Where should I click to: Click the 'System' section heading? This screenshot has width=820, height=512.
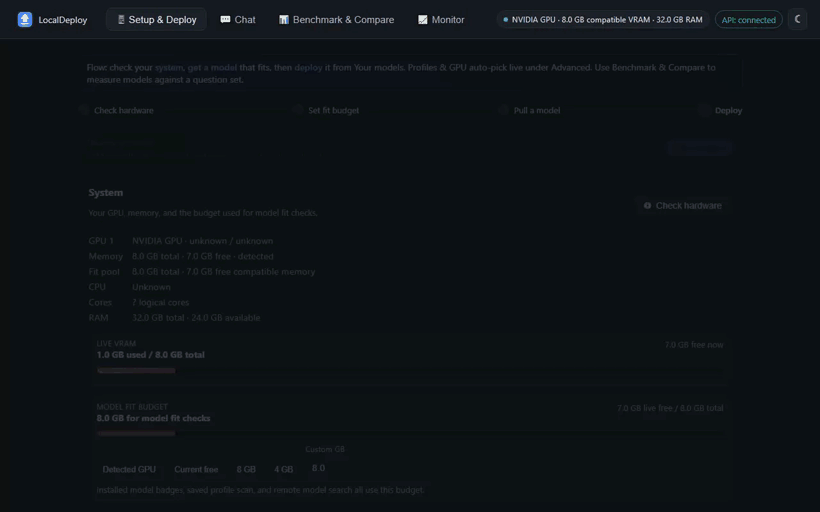[x=106, y=192]
